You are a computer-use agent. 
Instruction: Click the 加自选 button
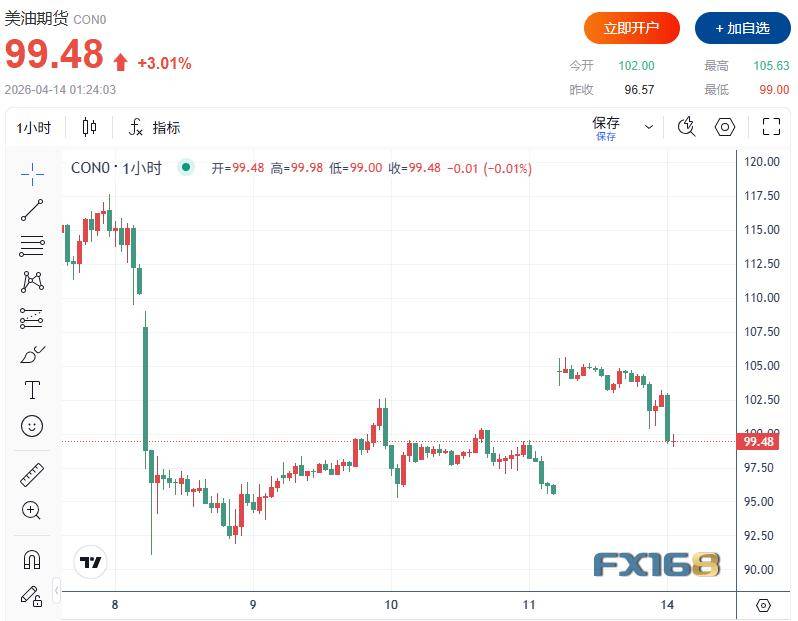point(742,28)
